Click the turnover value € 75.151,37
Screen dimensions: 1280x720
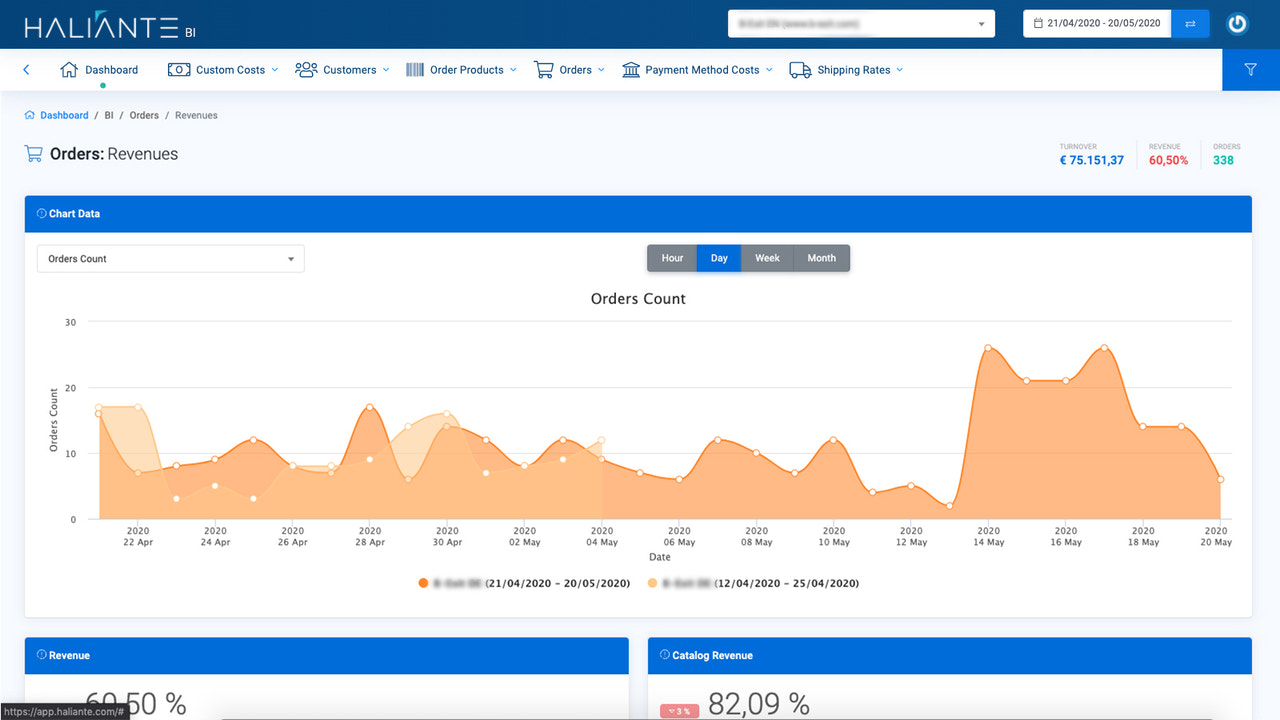(1092, 160)
